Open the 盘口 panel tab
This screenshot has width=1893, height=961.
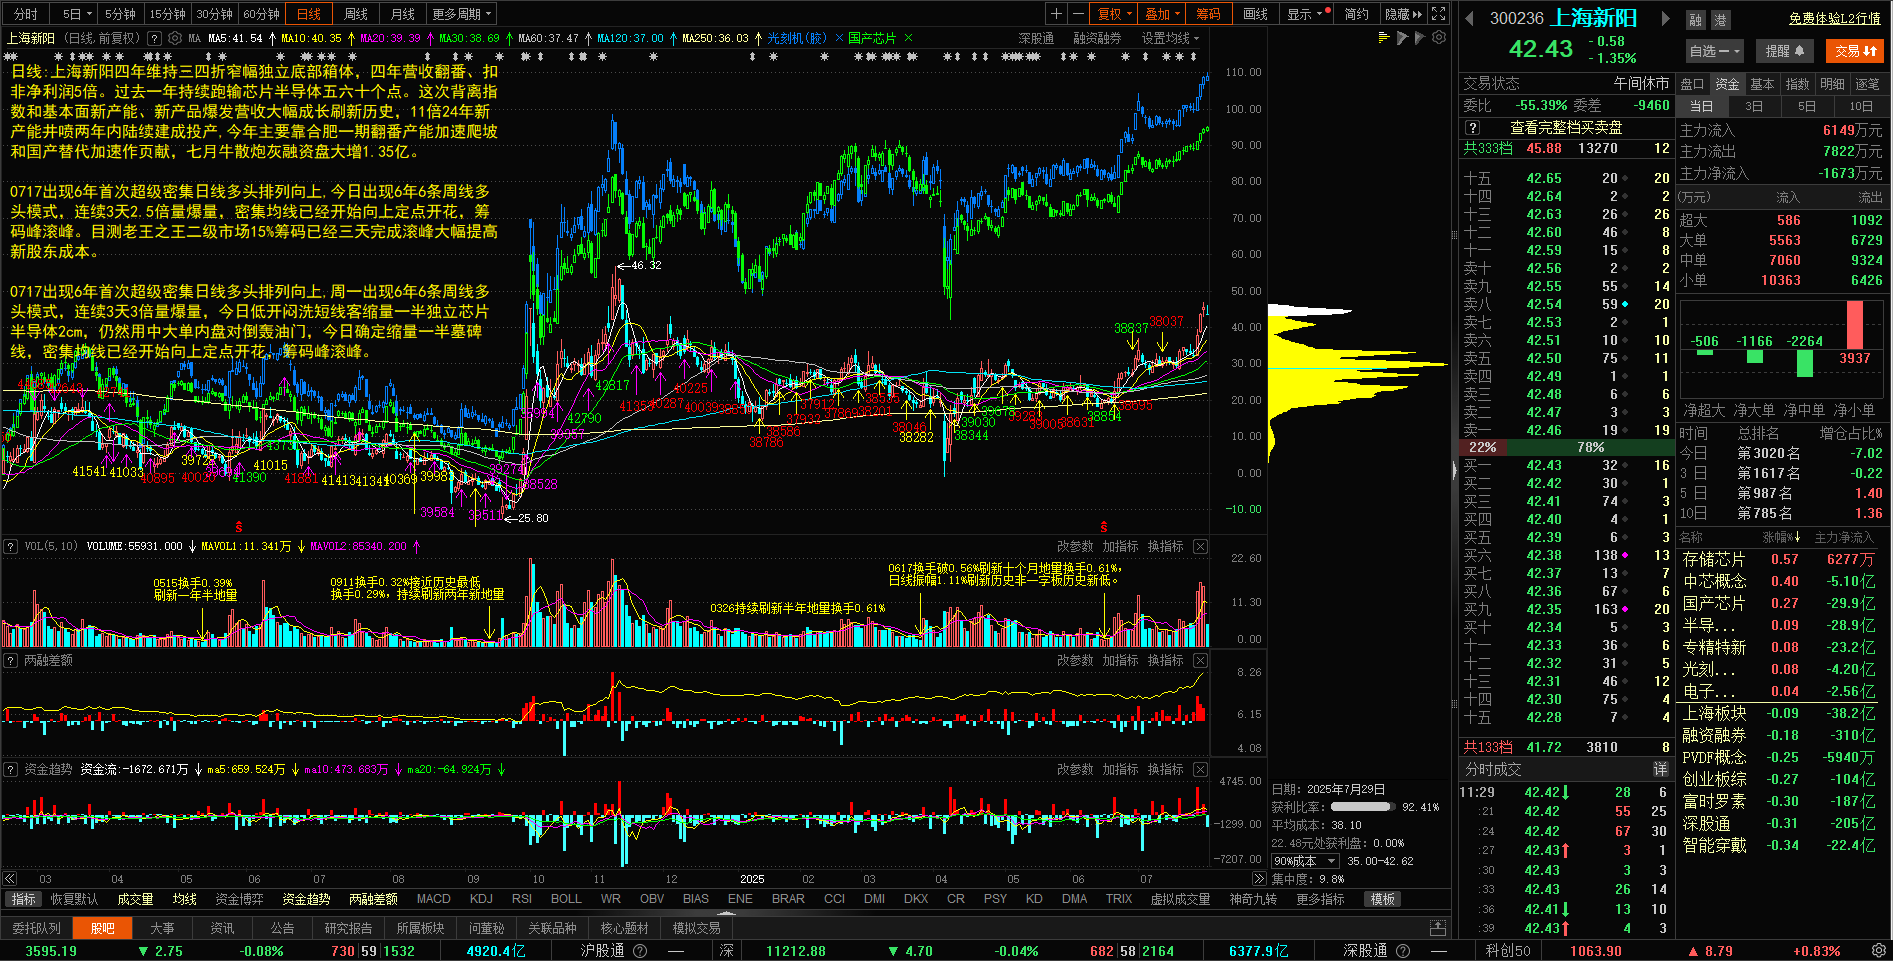(1692, 84)
